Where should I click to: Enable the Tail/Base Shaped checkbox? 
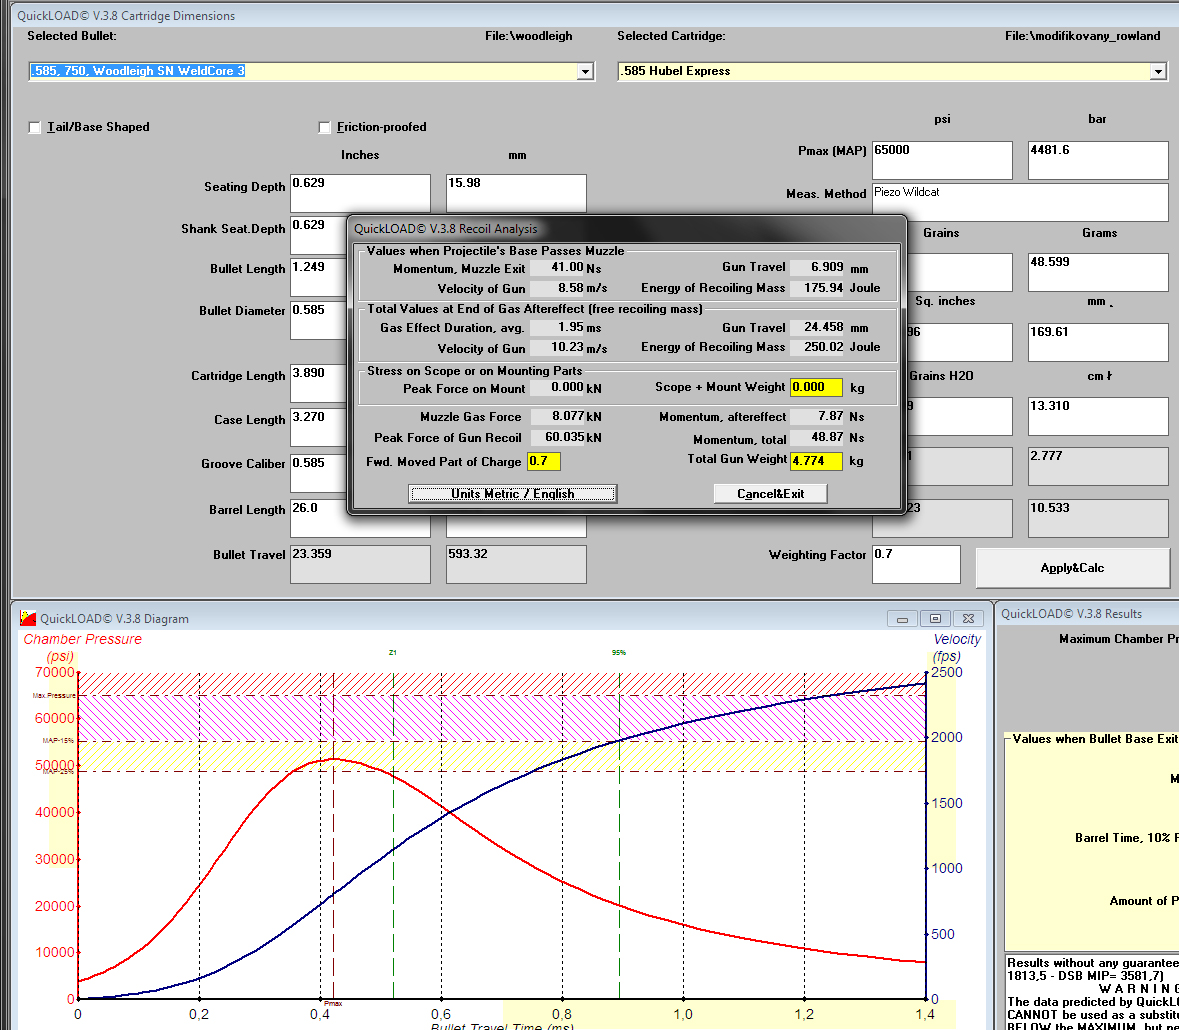35,127
